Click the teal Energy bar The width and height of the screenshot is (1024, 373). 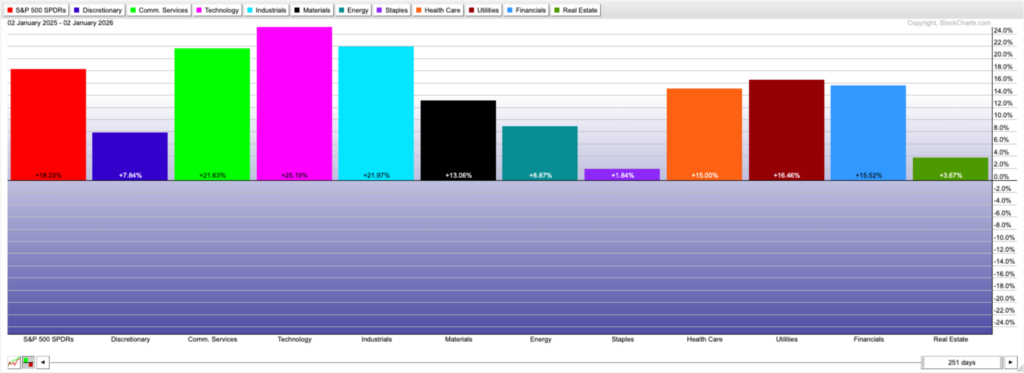tap(540, 153)
